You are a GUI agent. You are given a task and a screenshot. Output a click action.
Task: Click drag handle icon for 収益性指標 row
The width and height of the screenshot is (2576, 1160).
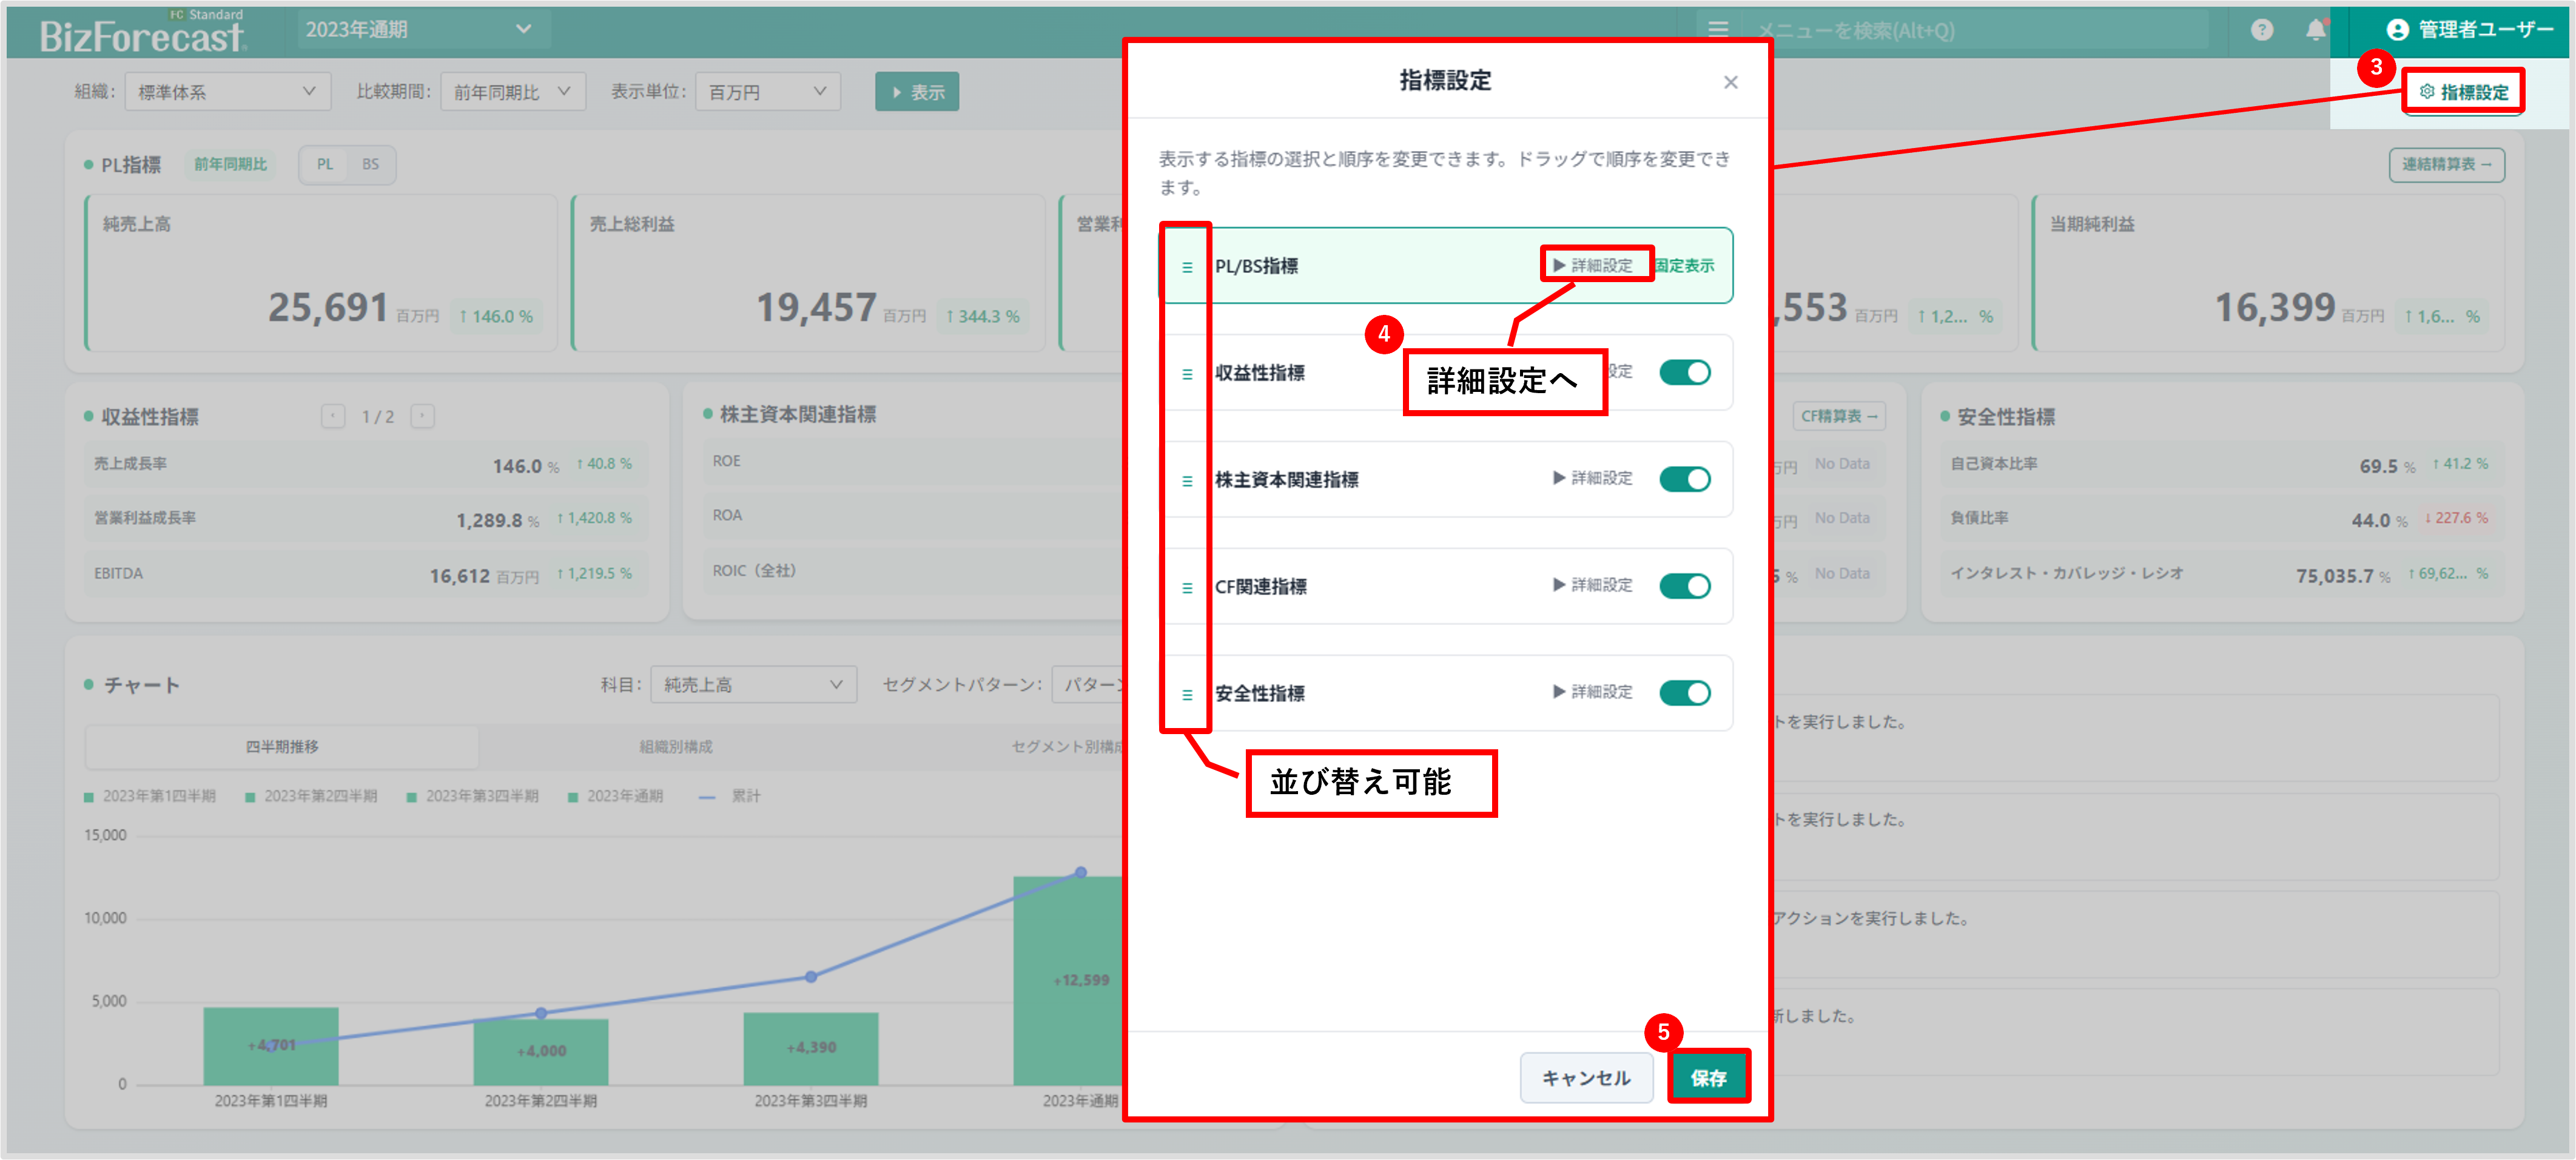point(1187,374)
